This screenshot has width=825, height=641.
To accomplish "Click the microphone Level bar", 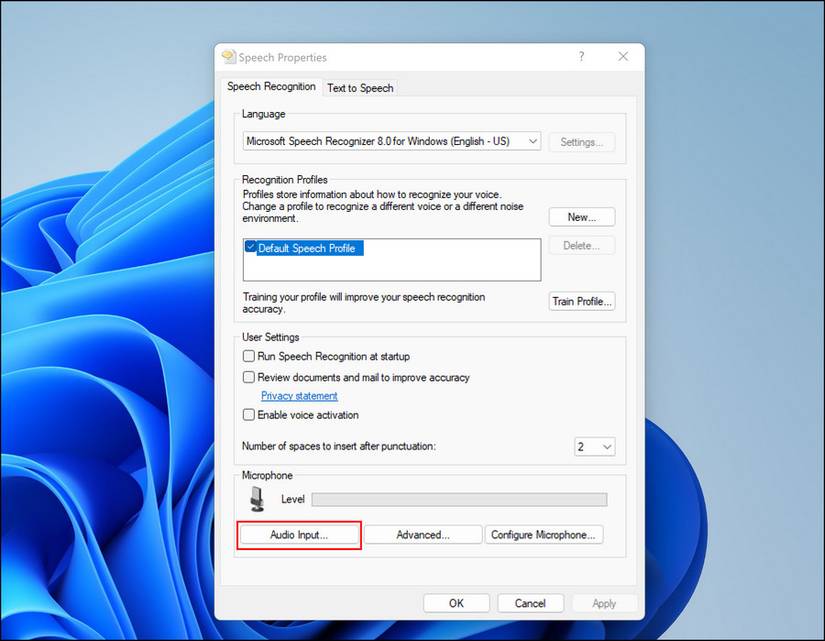I will (460, 499).
